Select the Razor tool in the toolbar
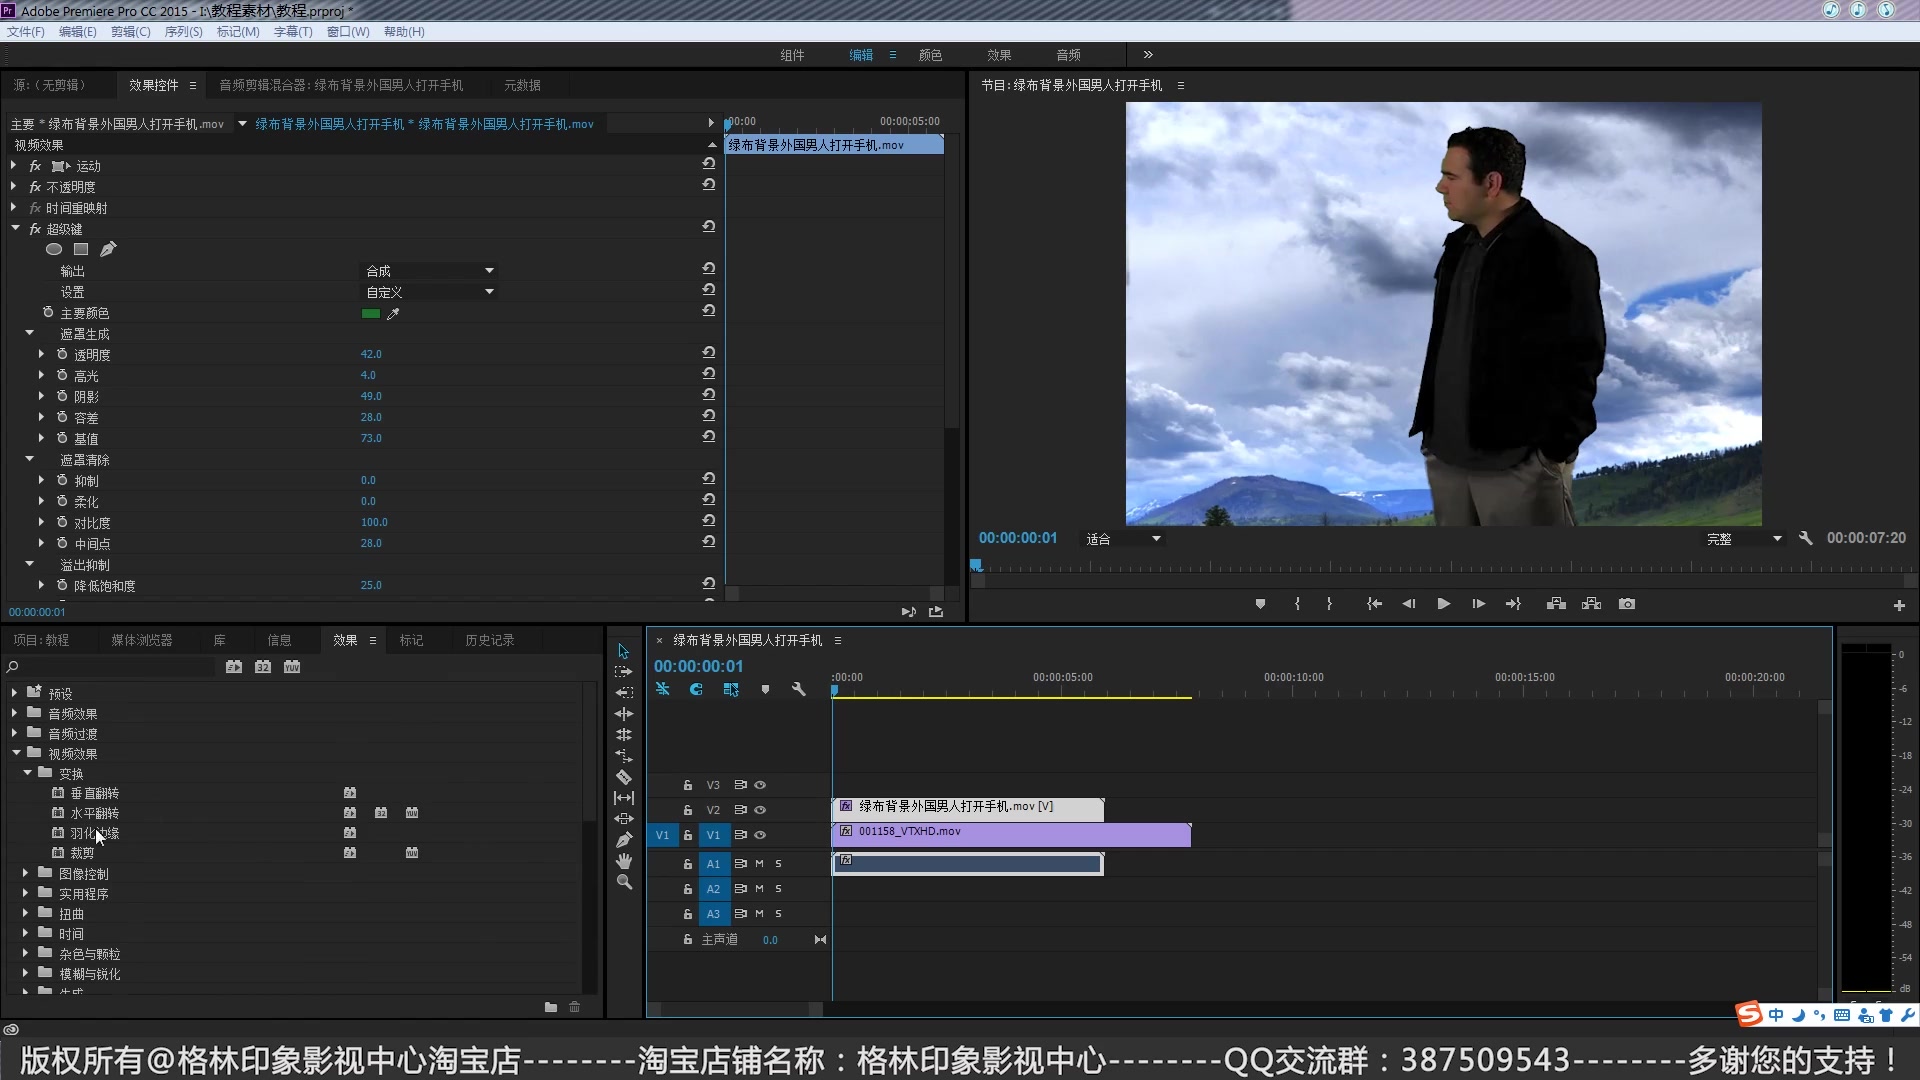This screenshot has width=1920, height=1080. tap(624, 777)
